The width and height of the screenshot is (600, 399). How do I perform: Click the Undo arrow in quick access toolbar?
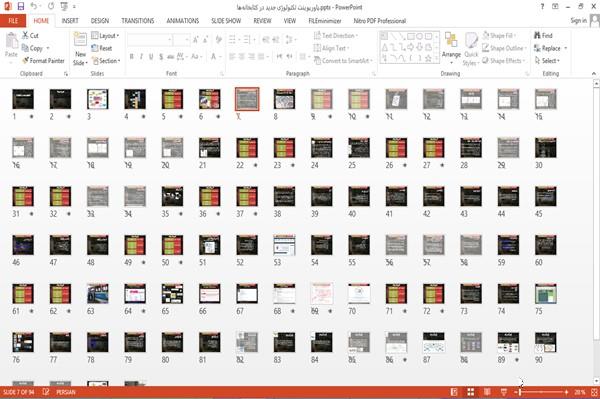point(34,7)
